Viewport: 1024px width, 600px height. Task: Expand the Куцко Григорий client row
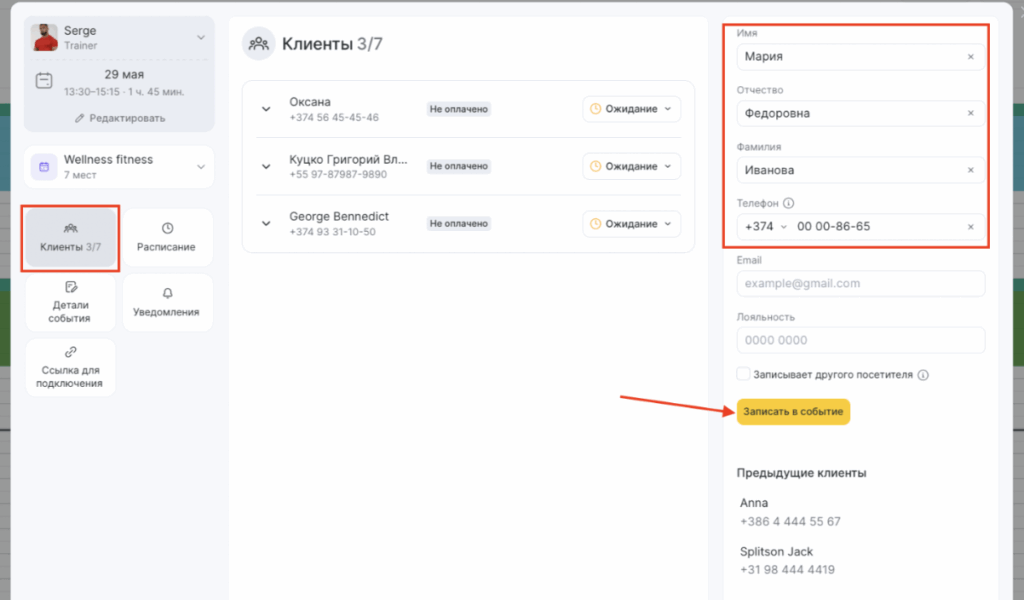tap(266, 167)
